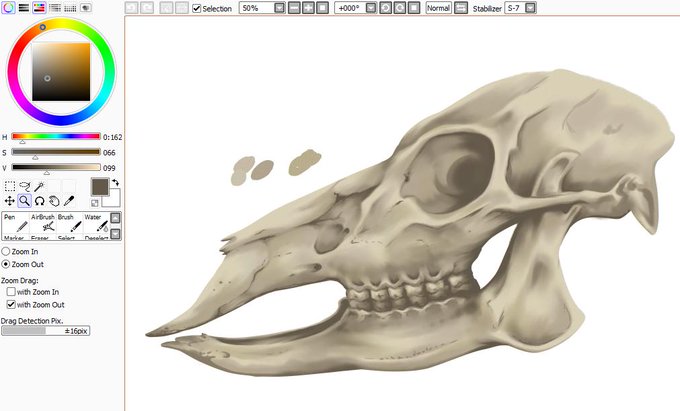Image resolution: width=680 pixels, height=411 pixels.
Task: Toggle the scratchpad panel icon
Action: 86,7
